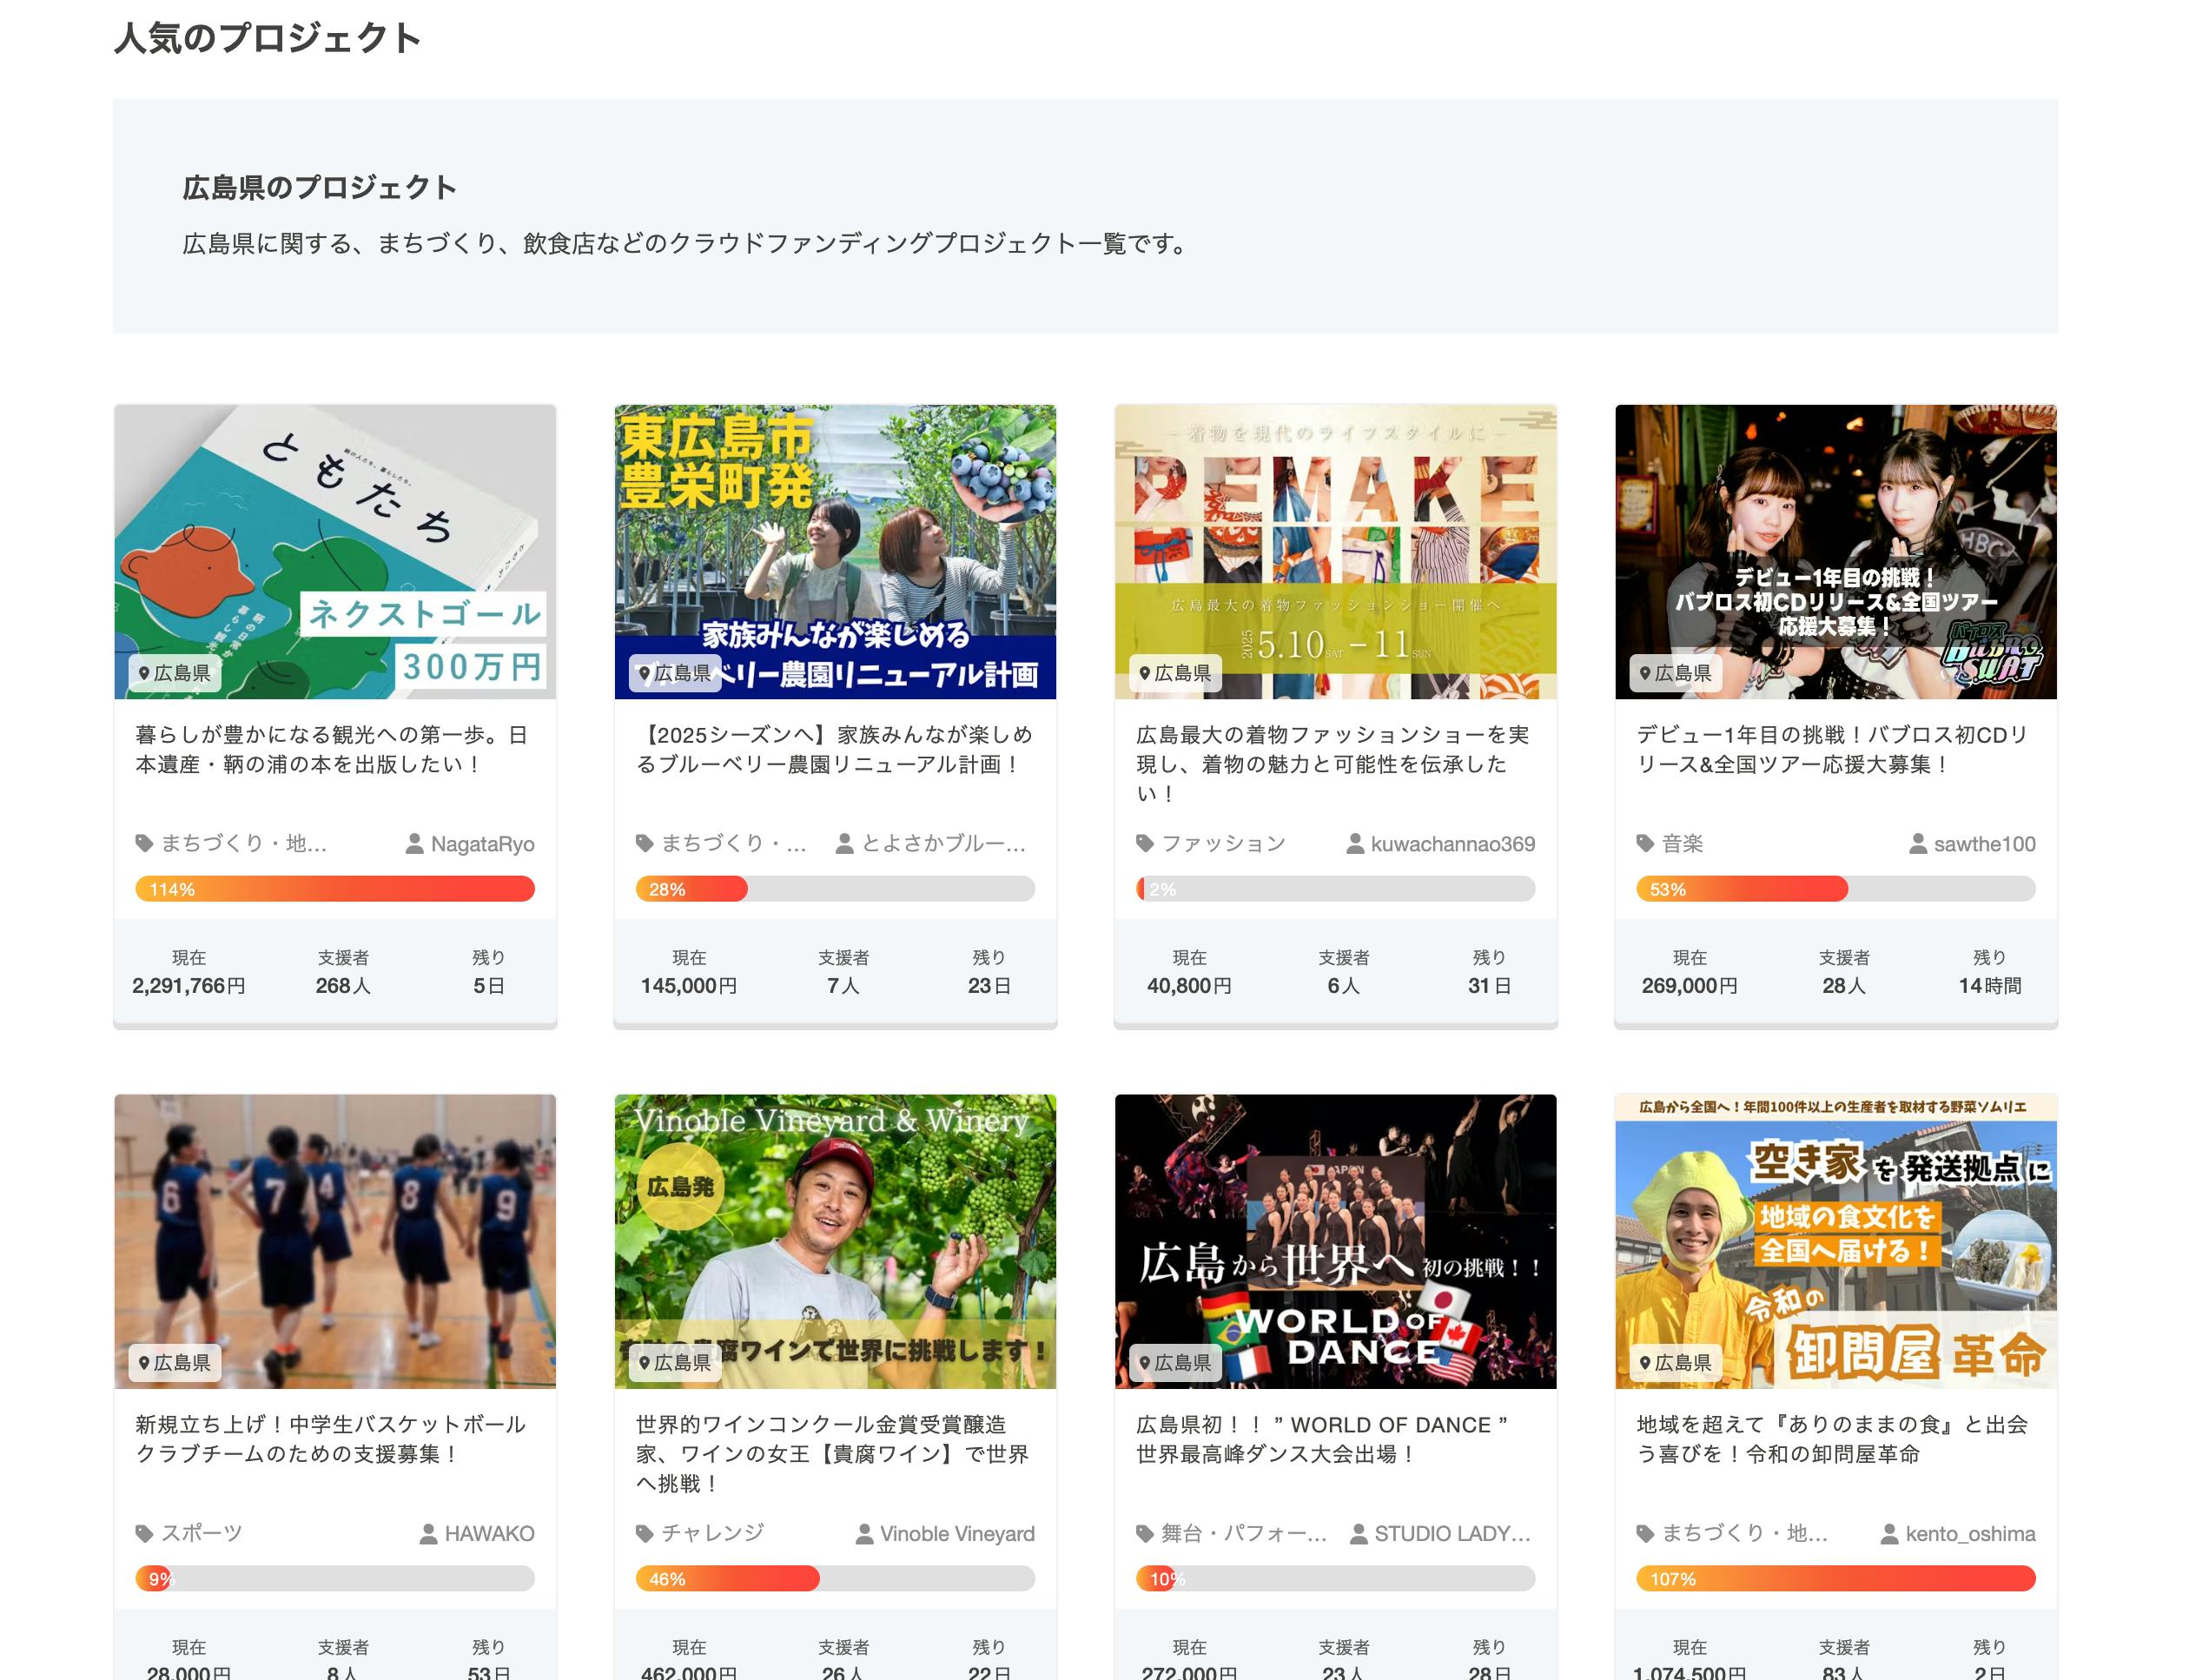Open the kuwachannao369 creator profile
This screenshot has height=1680, width=2189.
point(1452,844)
